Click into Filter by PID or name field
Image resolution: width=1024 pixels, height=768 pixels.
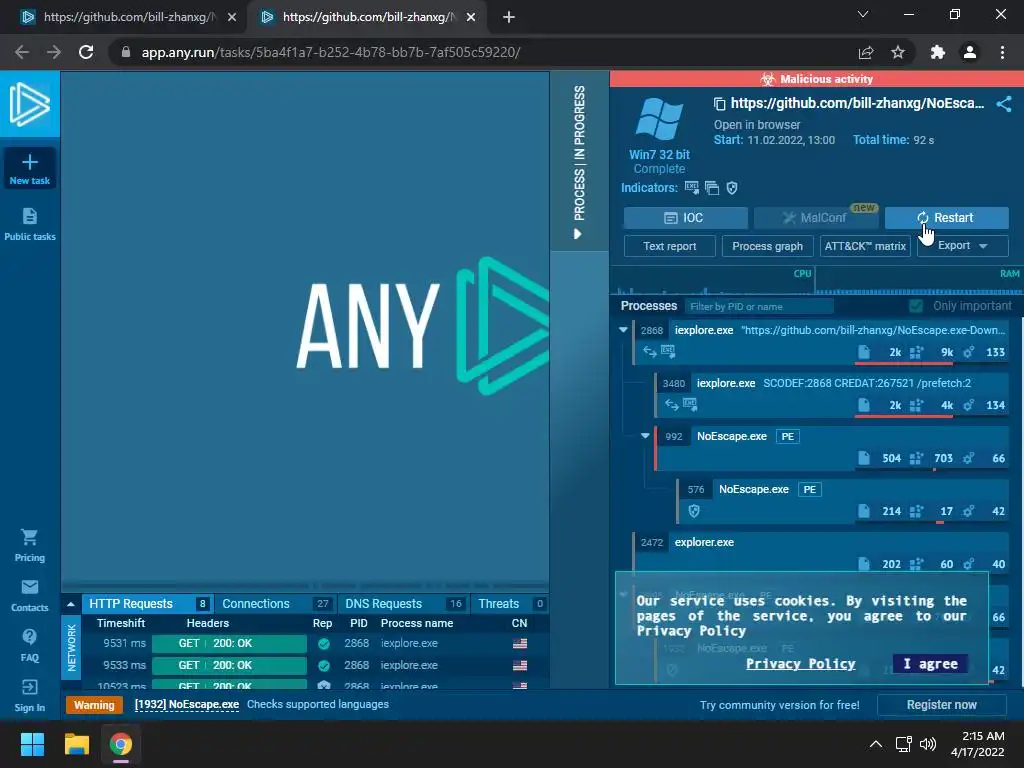pos(758,306)
